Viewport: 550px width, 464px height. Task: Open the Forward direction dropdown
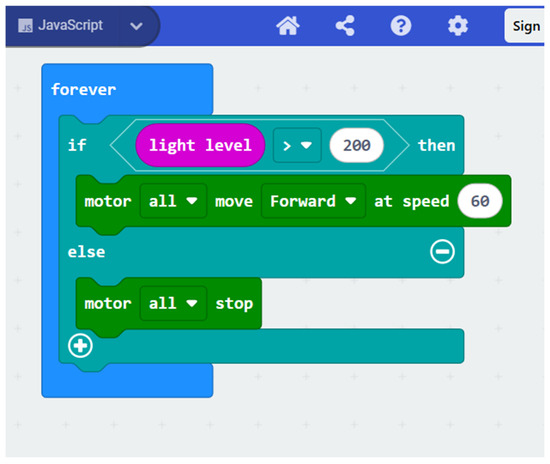(x=313, y=201)
